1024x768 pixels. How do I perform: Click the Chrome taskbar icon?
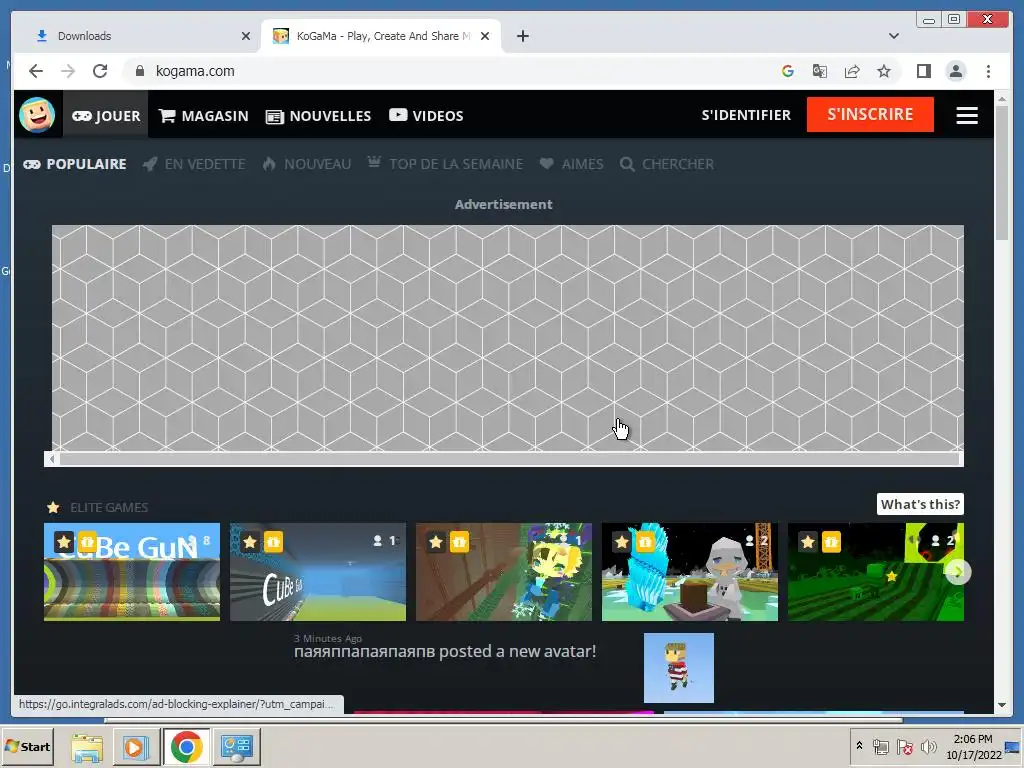click(187, 746)
